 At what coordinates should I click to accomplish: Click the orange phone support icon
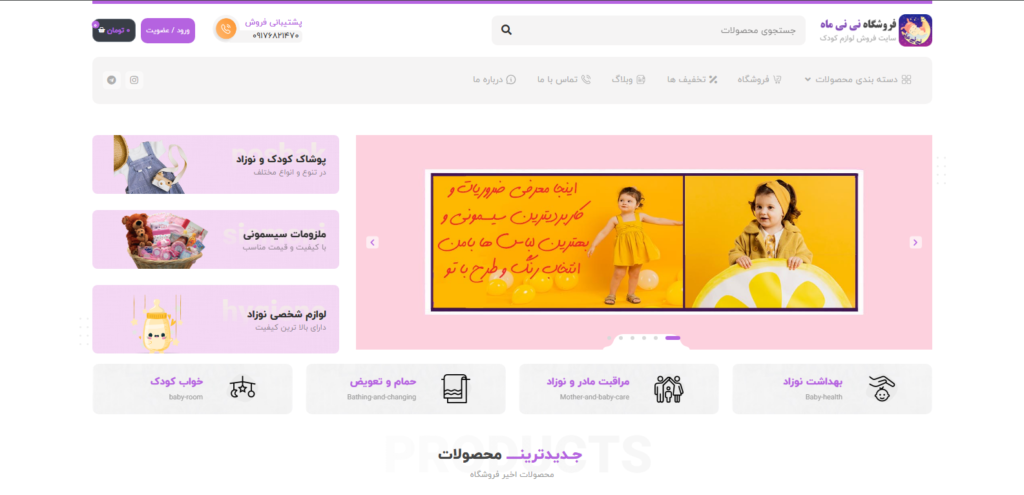pos(226,30)
